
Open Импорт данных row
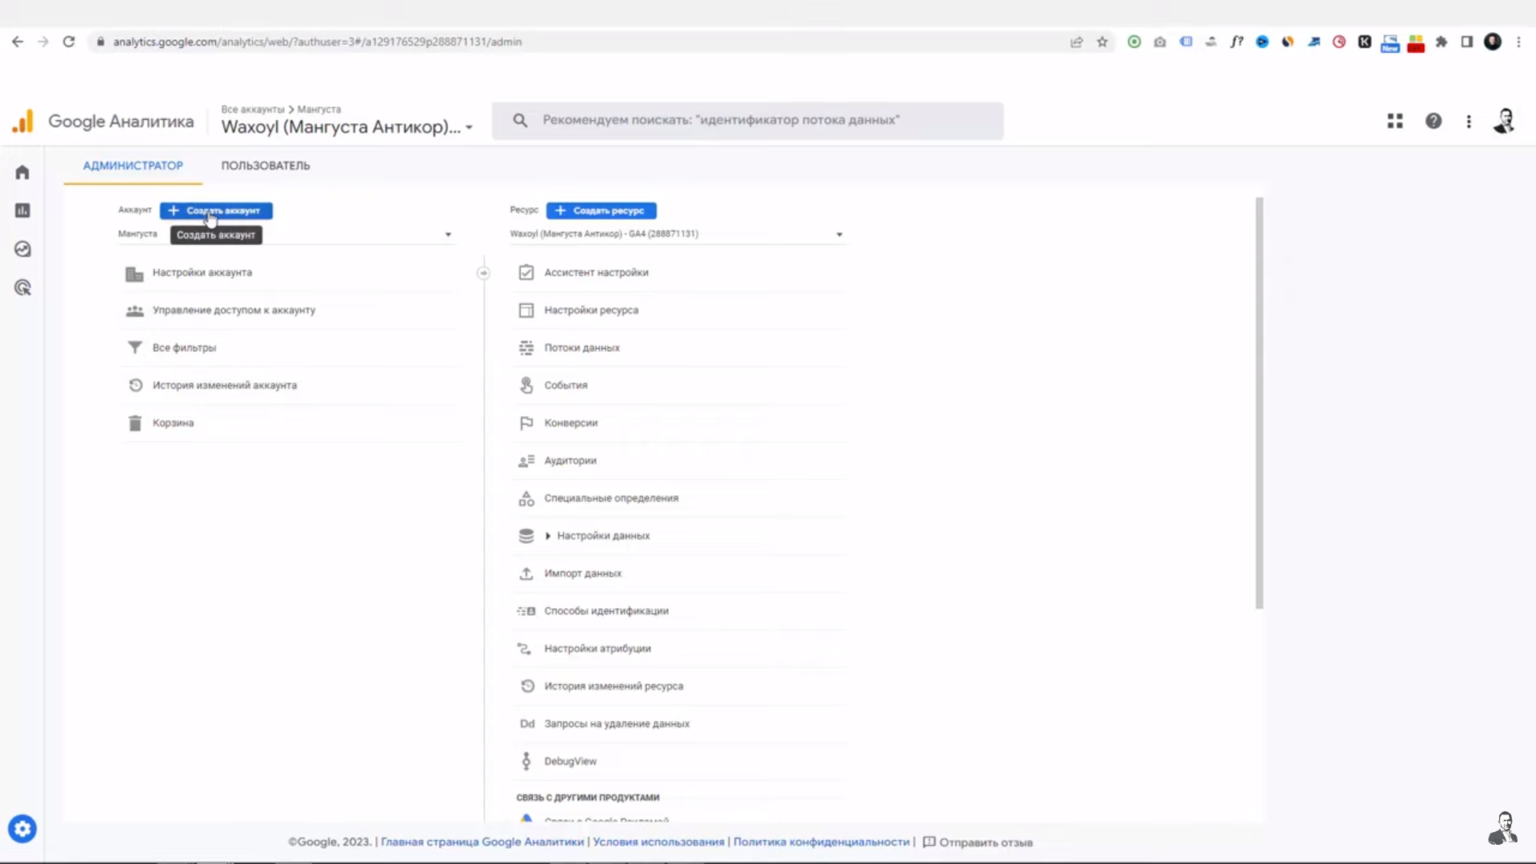(x=679, y=573)
